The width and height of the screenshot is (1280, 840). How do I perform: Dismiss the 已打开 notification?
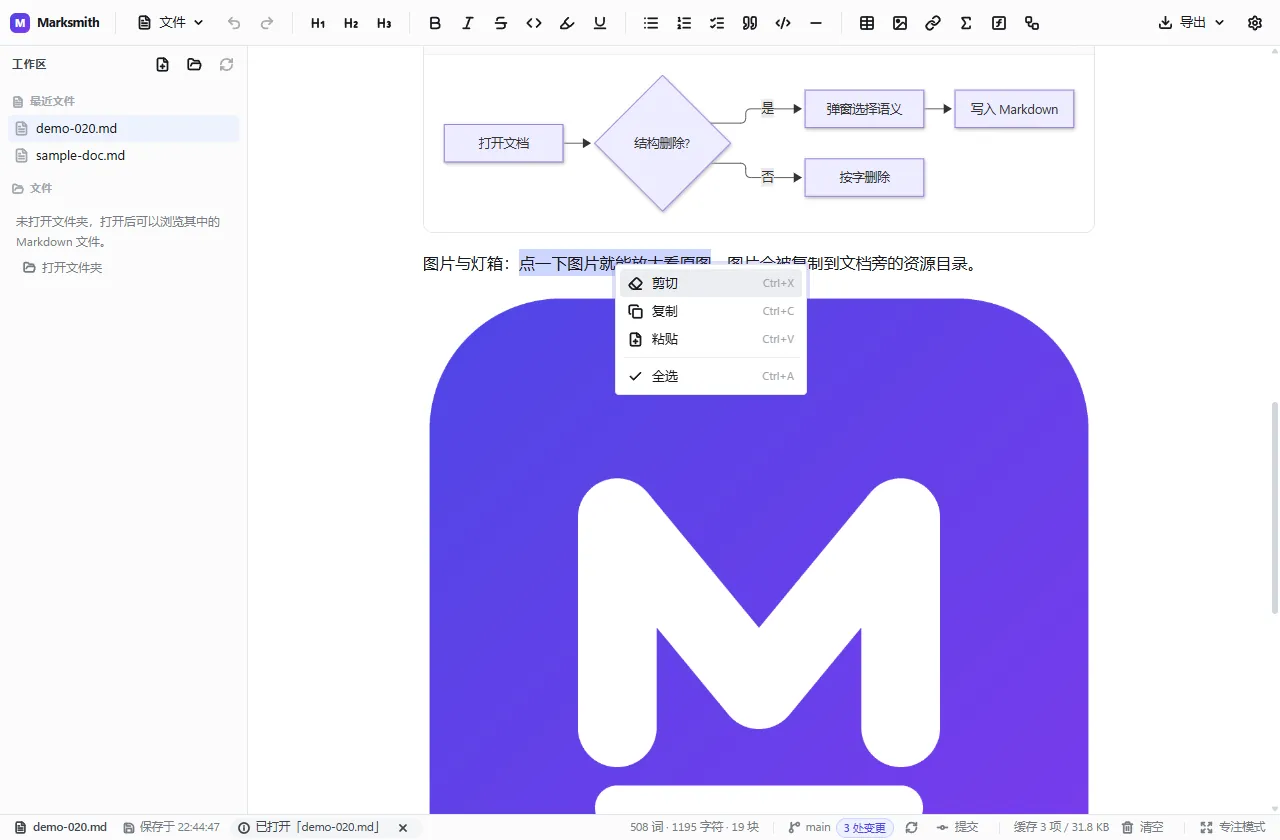(x=403, y=828)
